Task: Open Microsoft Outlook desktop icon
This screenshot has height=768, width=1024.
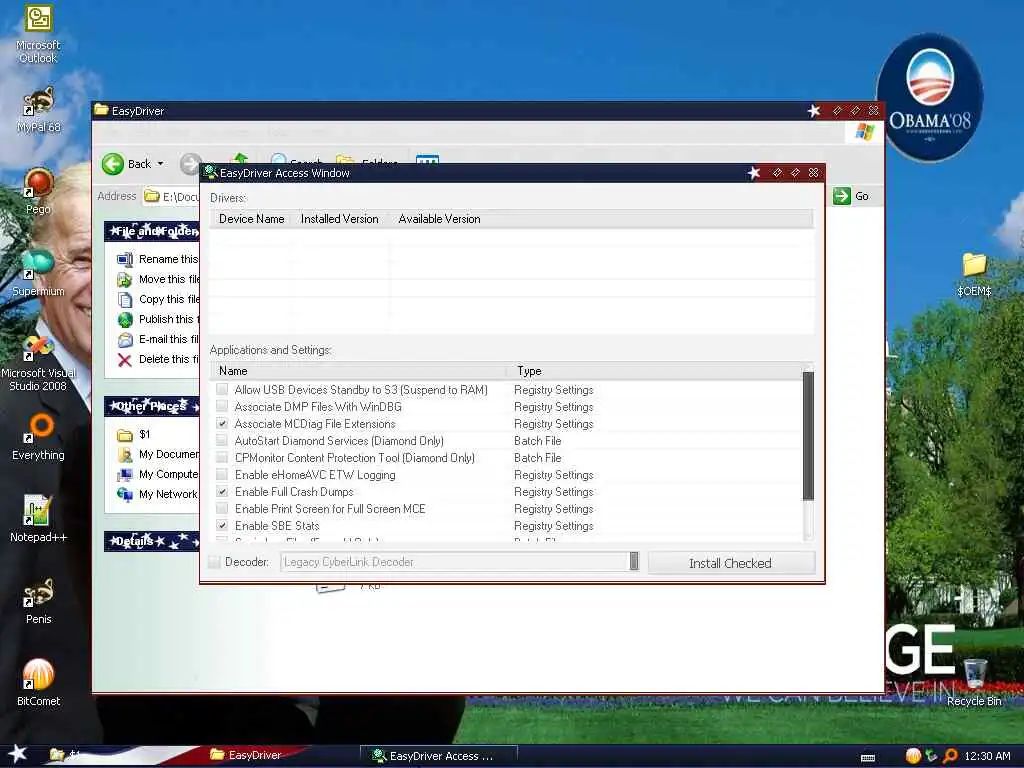Action: pos(38,34)
